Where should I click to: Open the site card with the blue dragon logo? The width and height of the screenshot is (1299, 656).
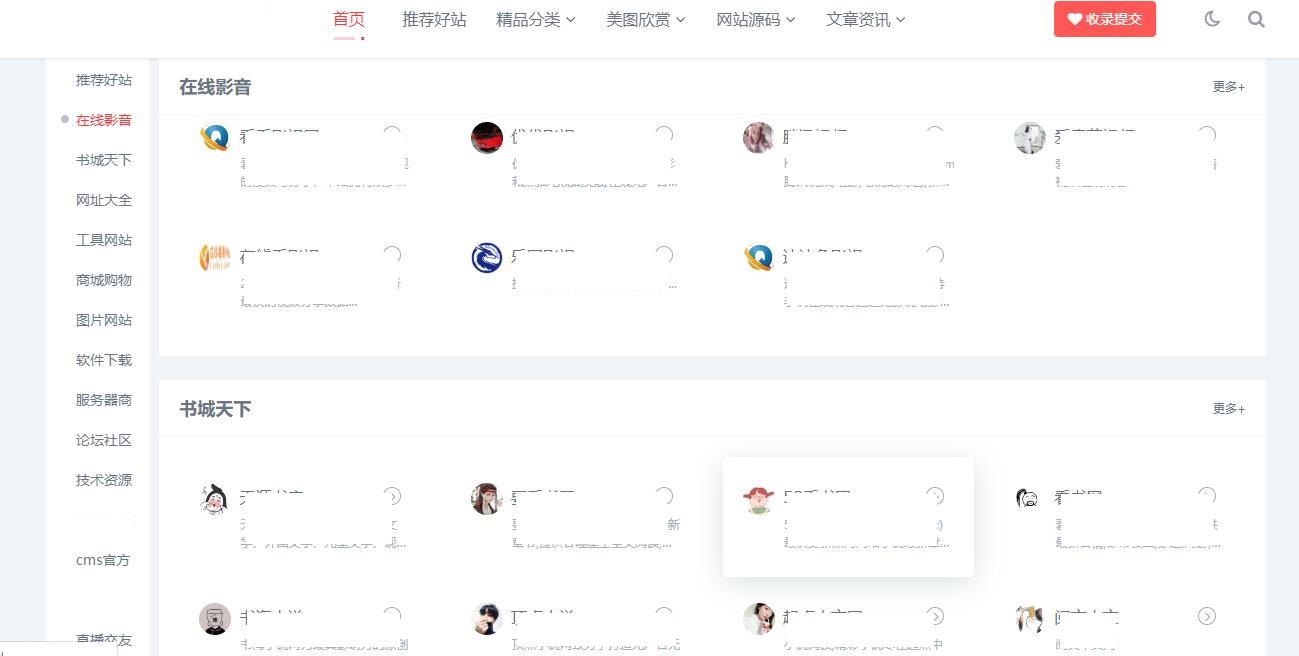[x=575, y=274]
